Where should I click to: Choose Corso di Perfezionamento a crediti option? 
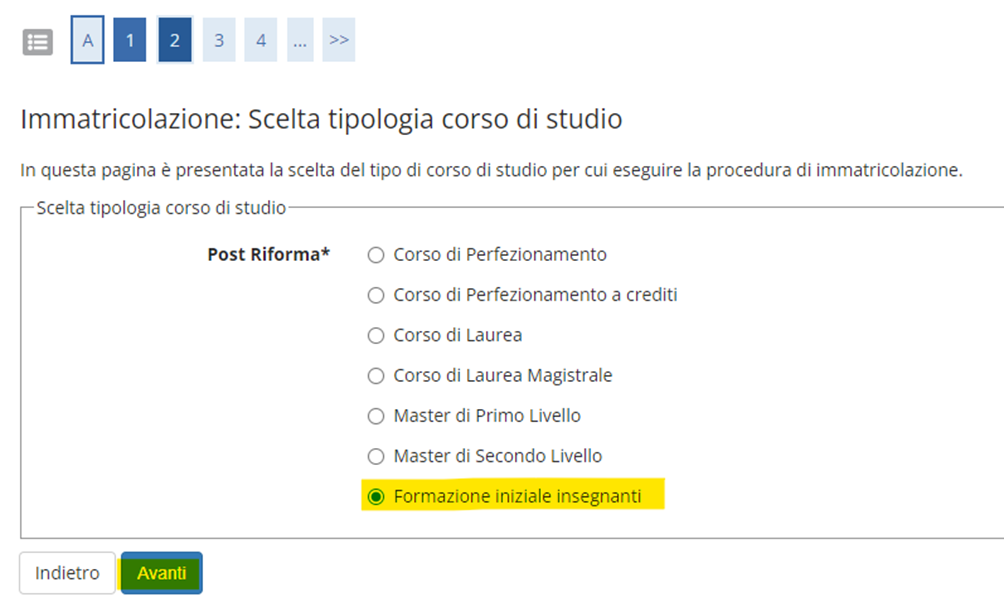point(376,295)
